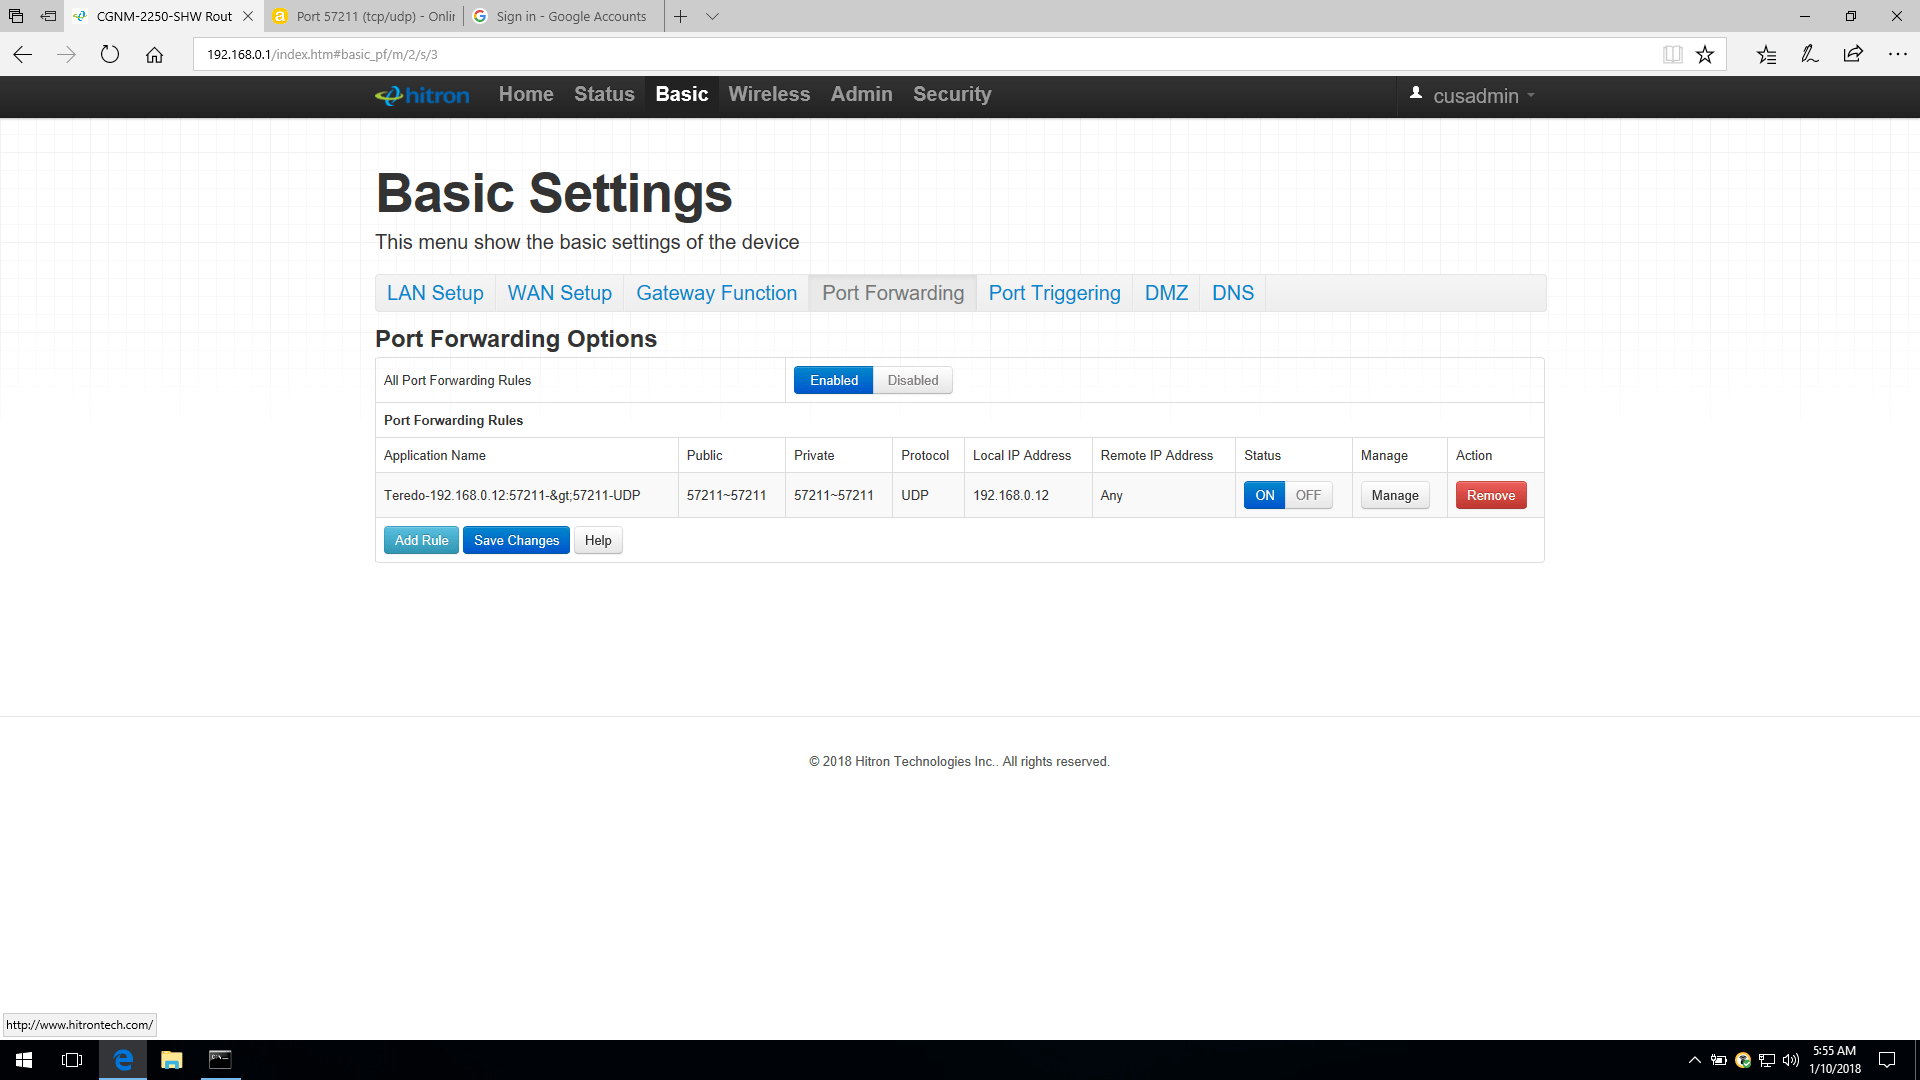Remove the Teredo forwarding rule
1920x1080 pixels.
[1490, 495]
